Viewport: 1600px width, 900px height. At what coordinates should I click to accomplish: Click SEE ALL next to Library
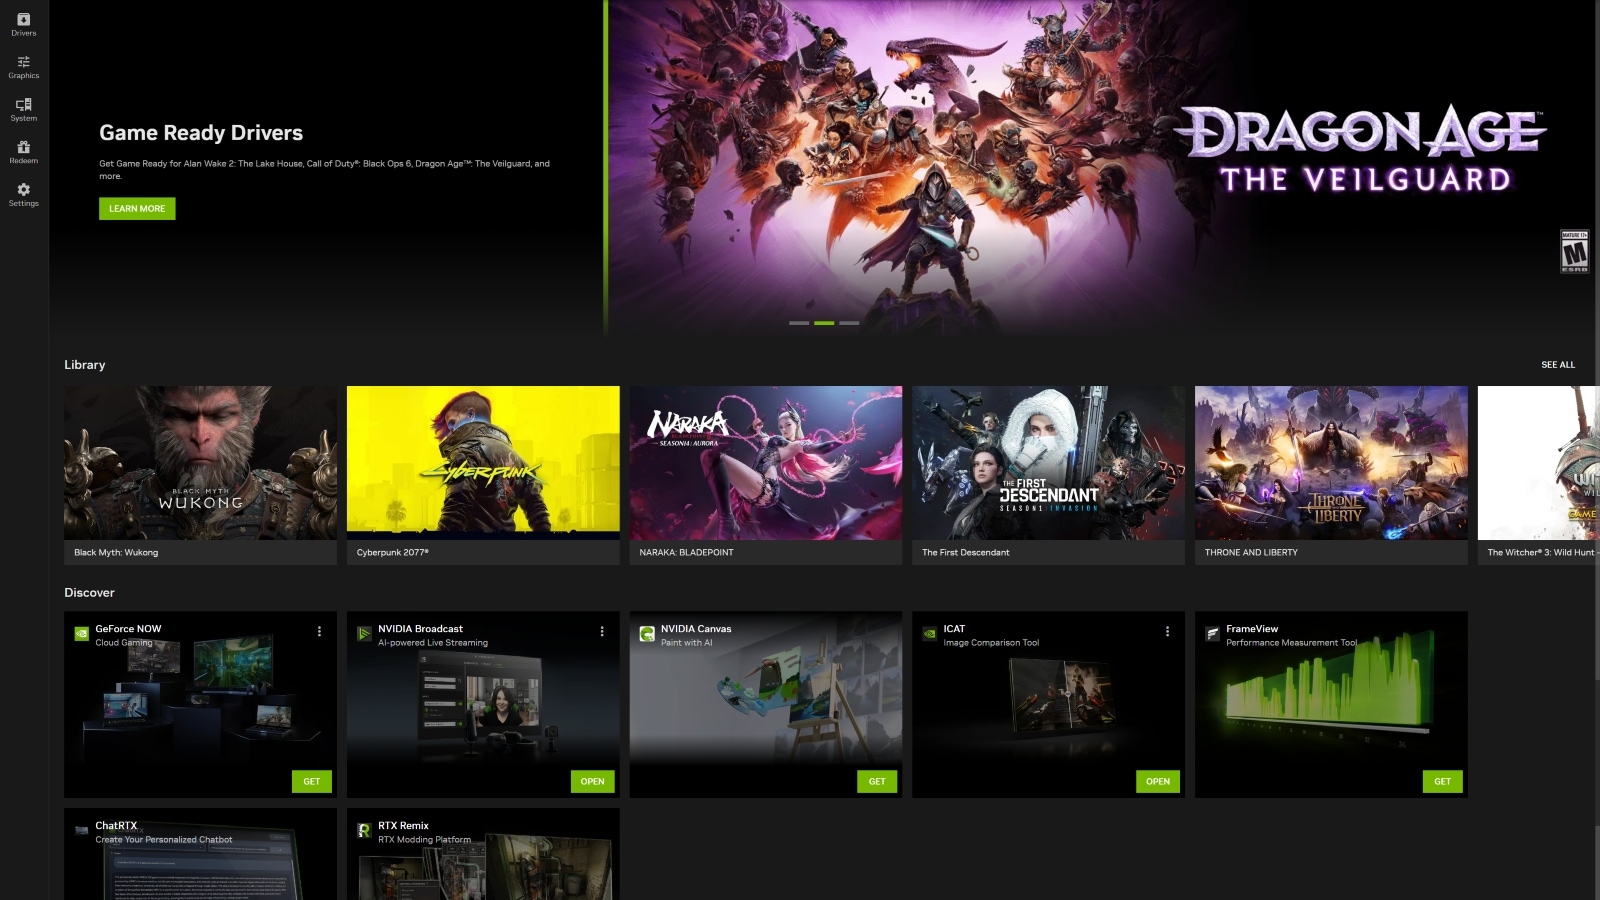[1557, 365]
